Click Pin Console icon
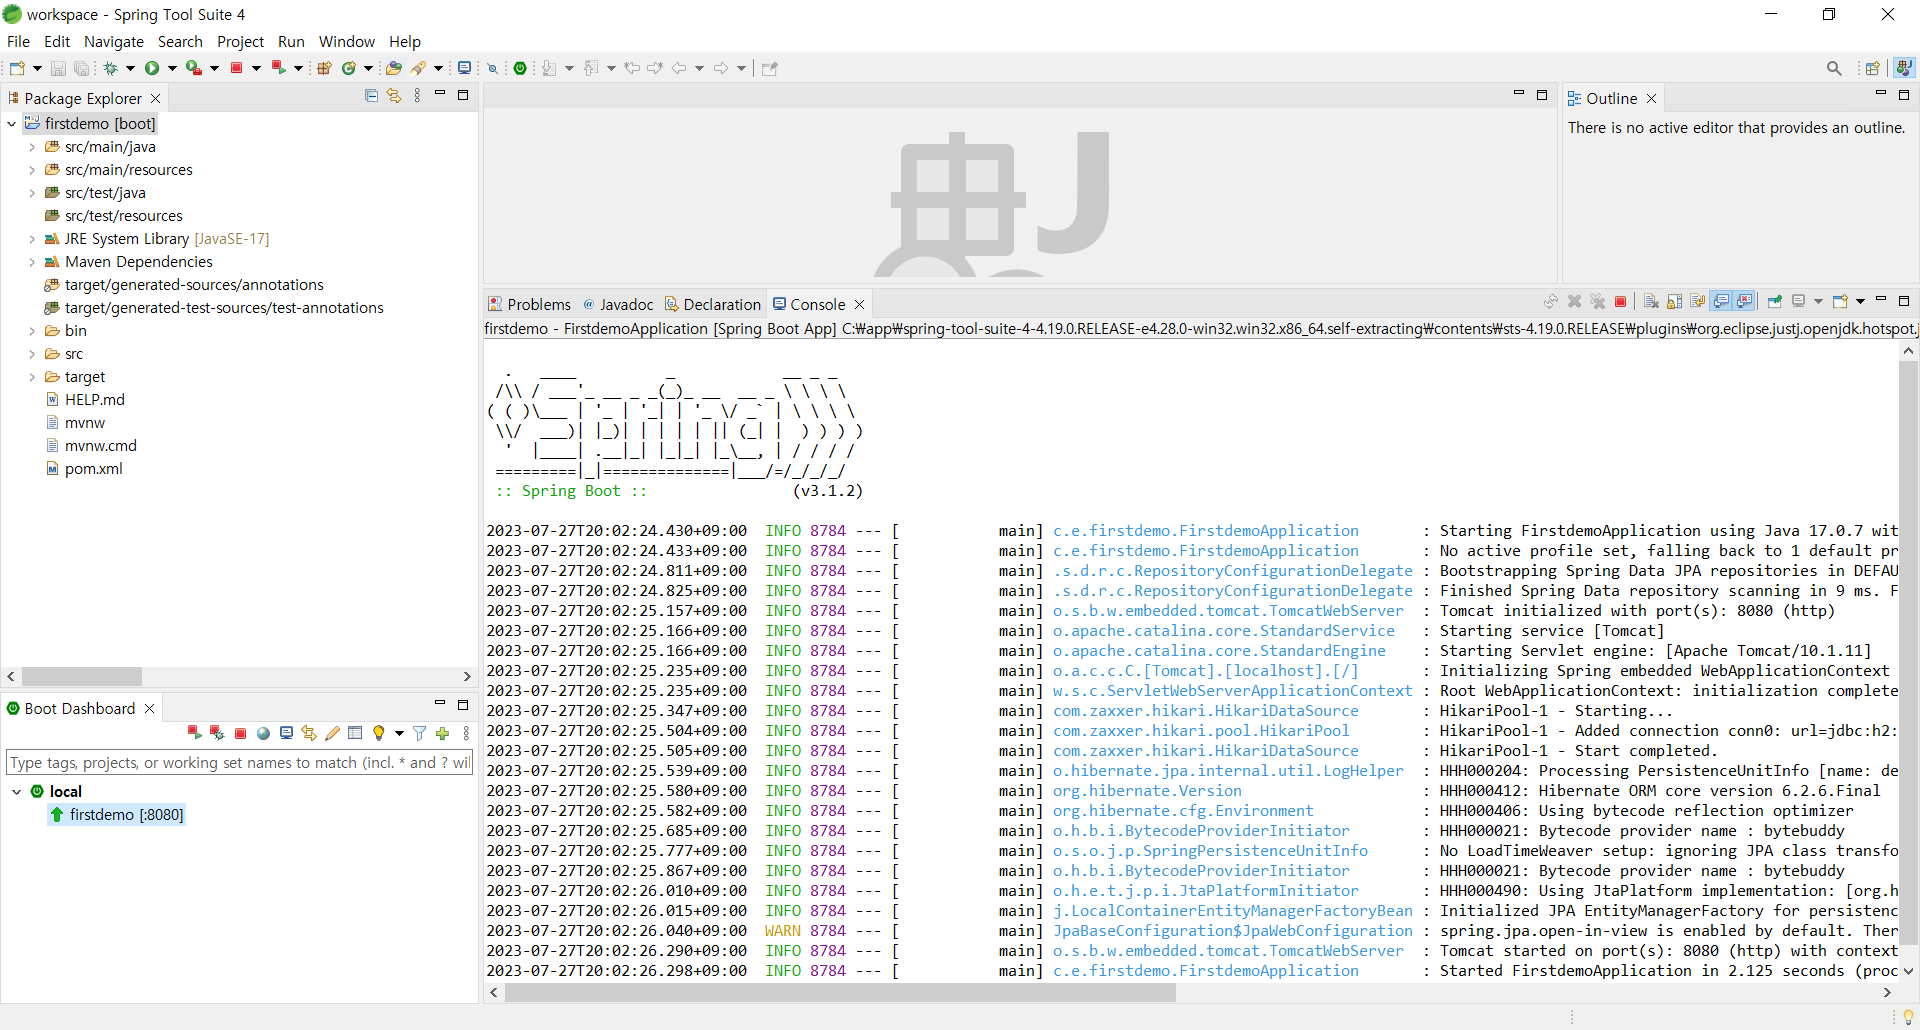The height and width of the screenshot is (1030, 1920). 1775,301
